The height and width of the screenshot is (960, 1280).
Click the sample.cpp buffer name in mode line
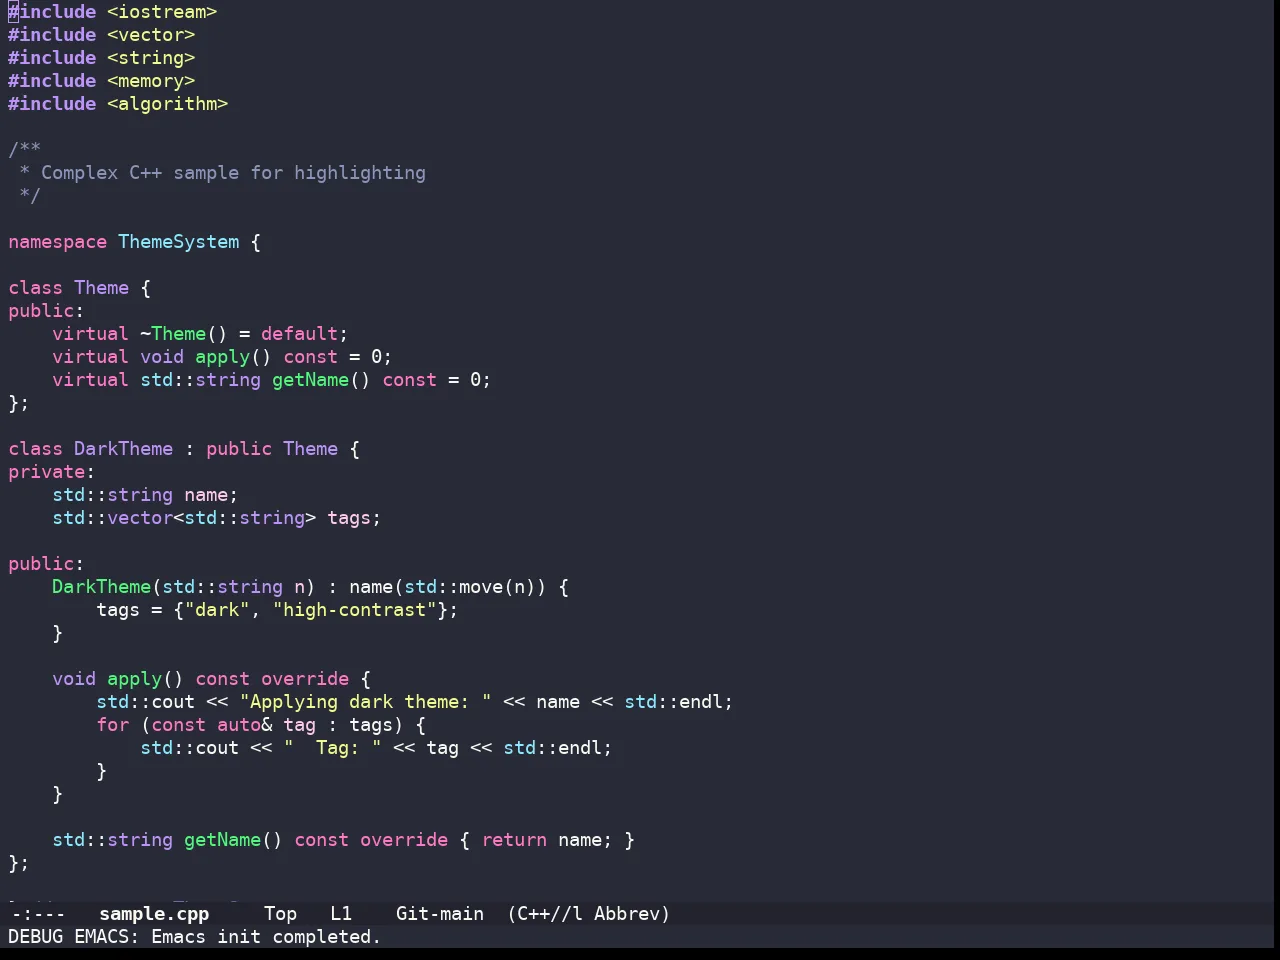[154, 913]
